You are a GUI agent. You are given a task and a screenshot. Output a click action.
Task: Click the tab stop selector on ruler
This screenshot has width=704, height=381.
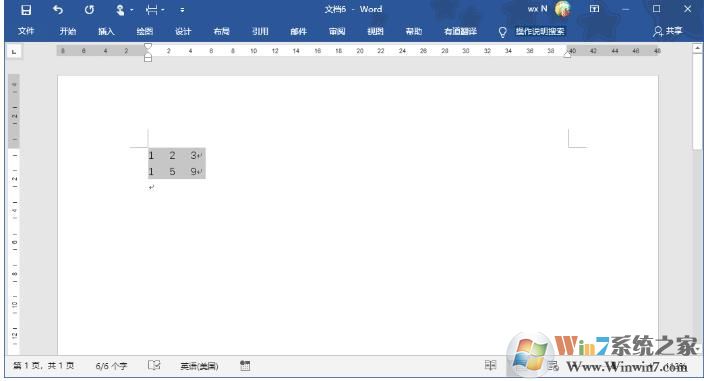[14, 52]
